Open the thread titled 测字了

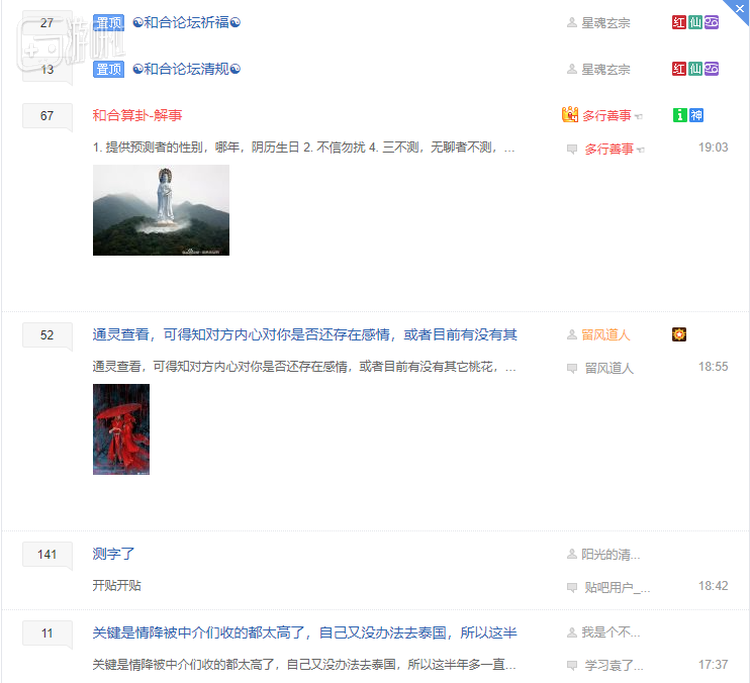tap(113, 553)
